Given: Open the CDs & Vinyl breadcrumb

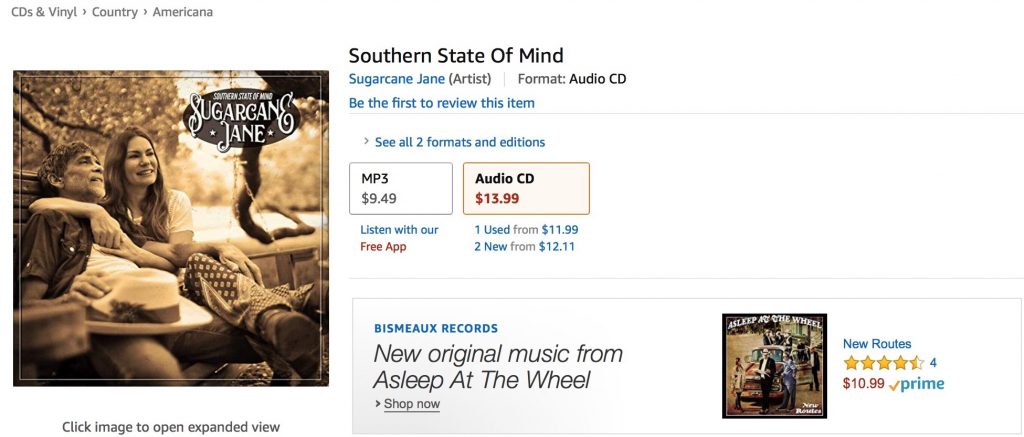Looking at the screenshot, I should [44, 12].
